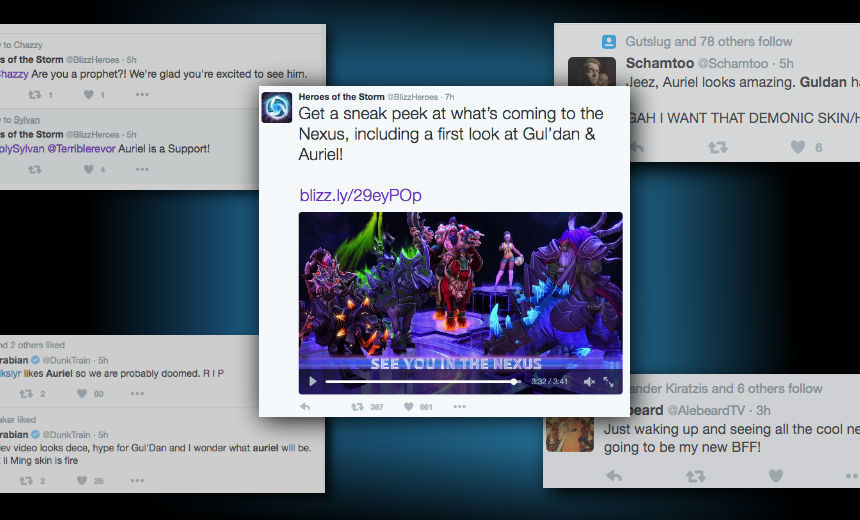Retweet the 'Auriel is a Support' reply

pyautogui.click(x=35, y=169)
